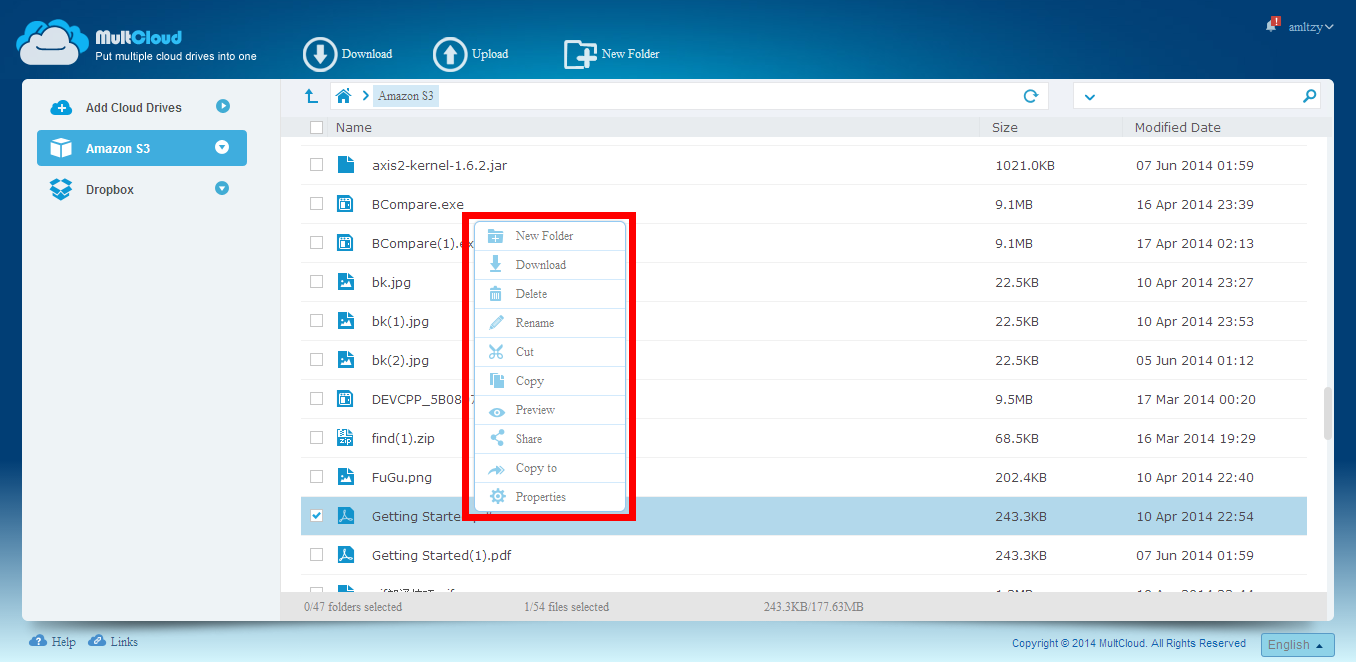Image resolution: width=1356 pixels, height=662 pixels.
Task: Click the Download icon in the top toolbar
Action: tap(320, 54)
